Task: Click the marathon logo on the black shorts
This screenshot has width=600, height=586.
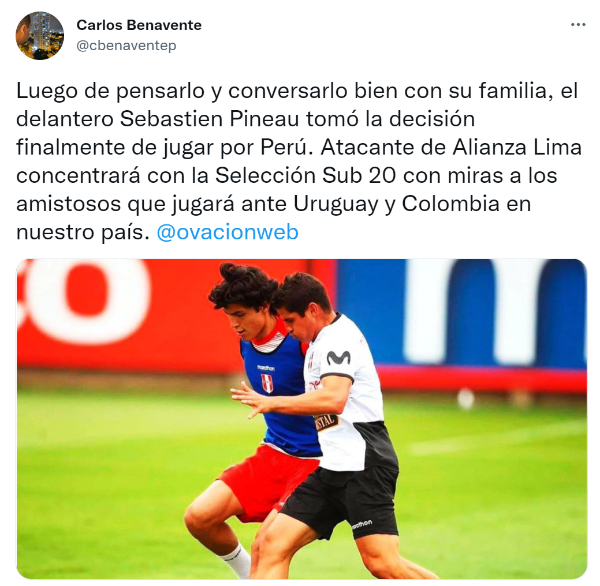Action: (362, 524)
